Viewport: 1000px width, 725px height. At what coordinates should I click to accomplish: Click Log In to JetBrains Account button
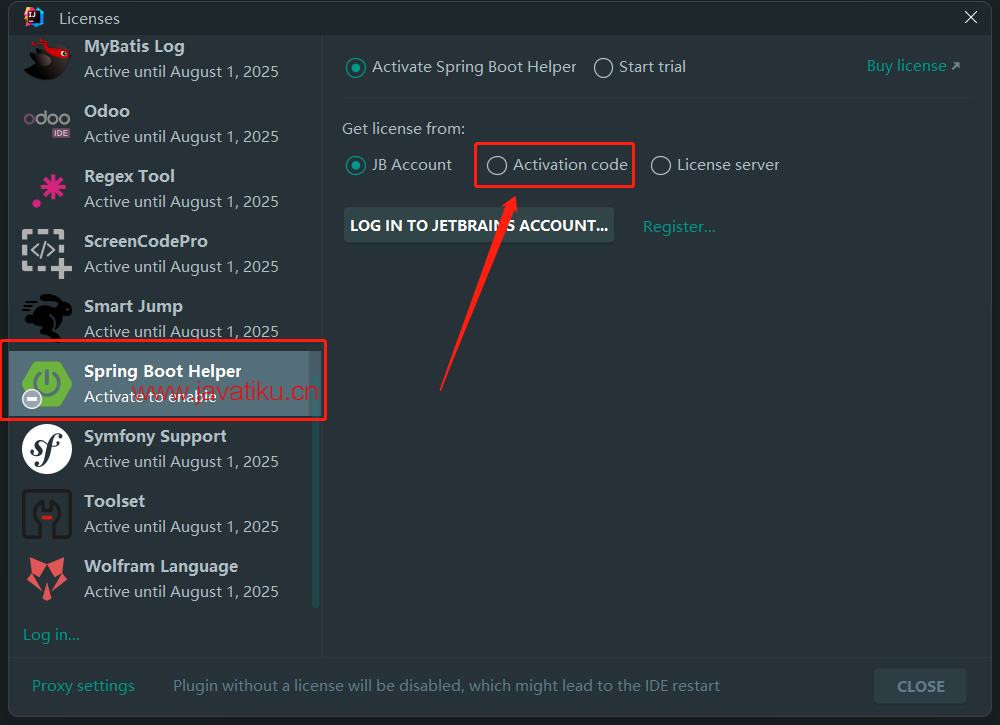coord(479,225)
